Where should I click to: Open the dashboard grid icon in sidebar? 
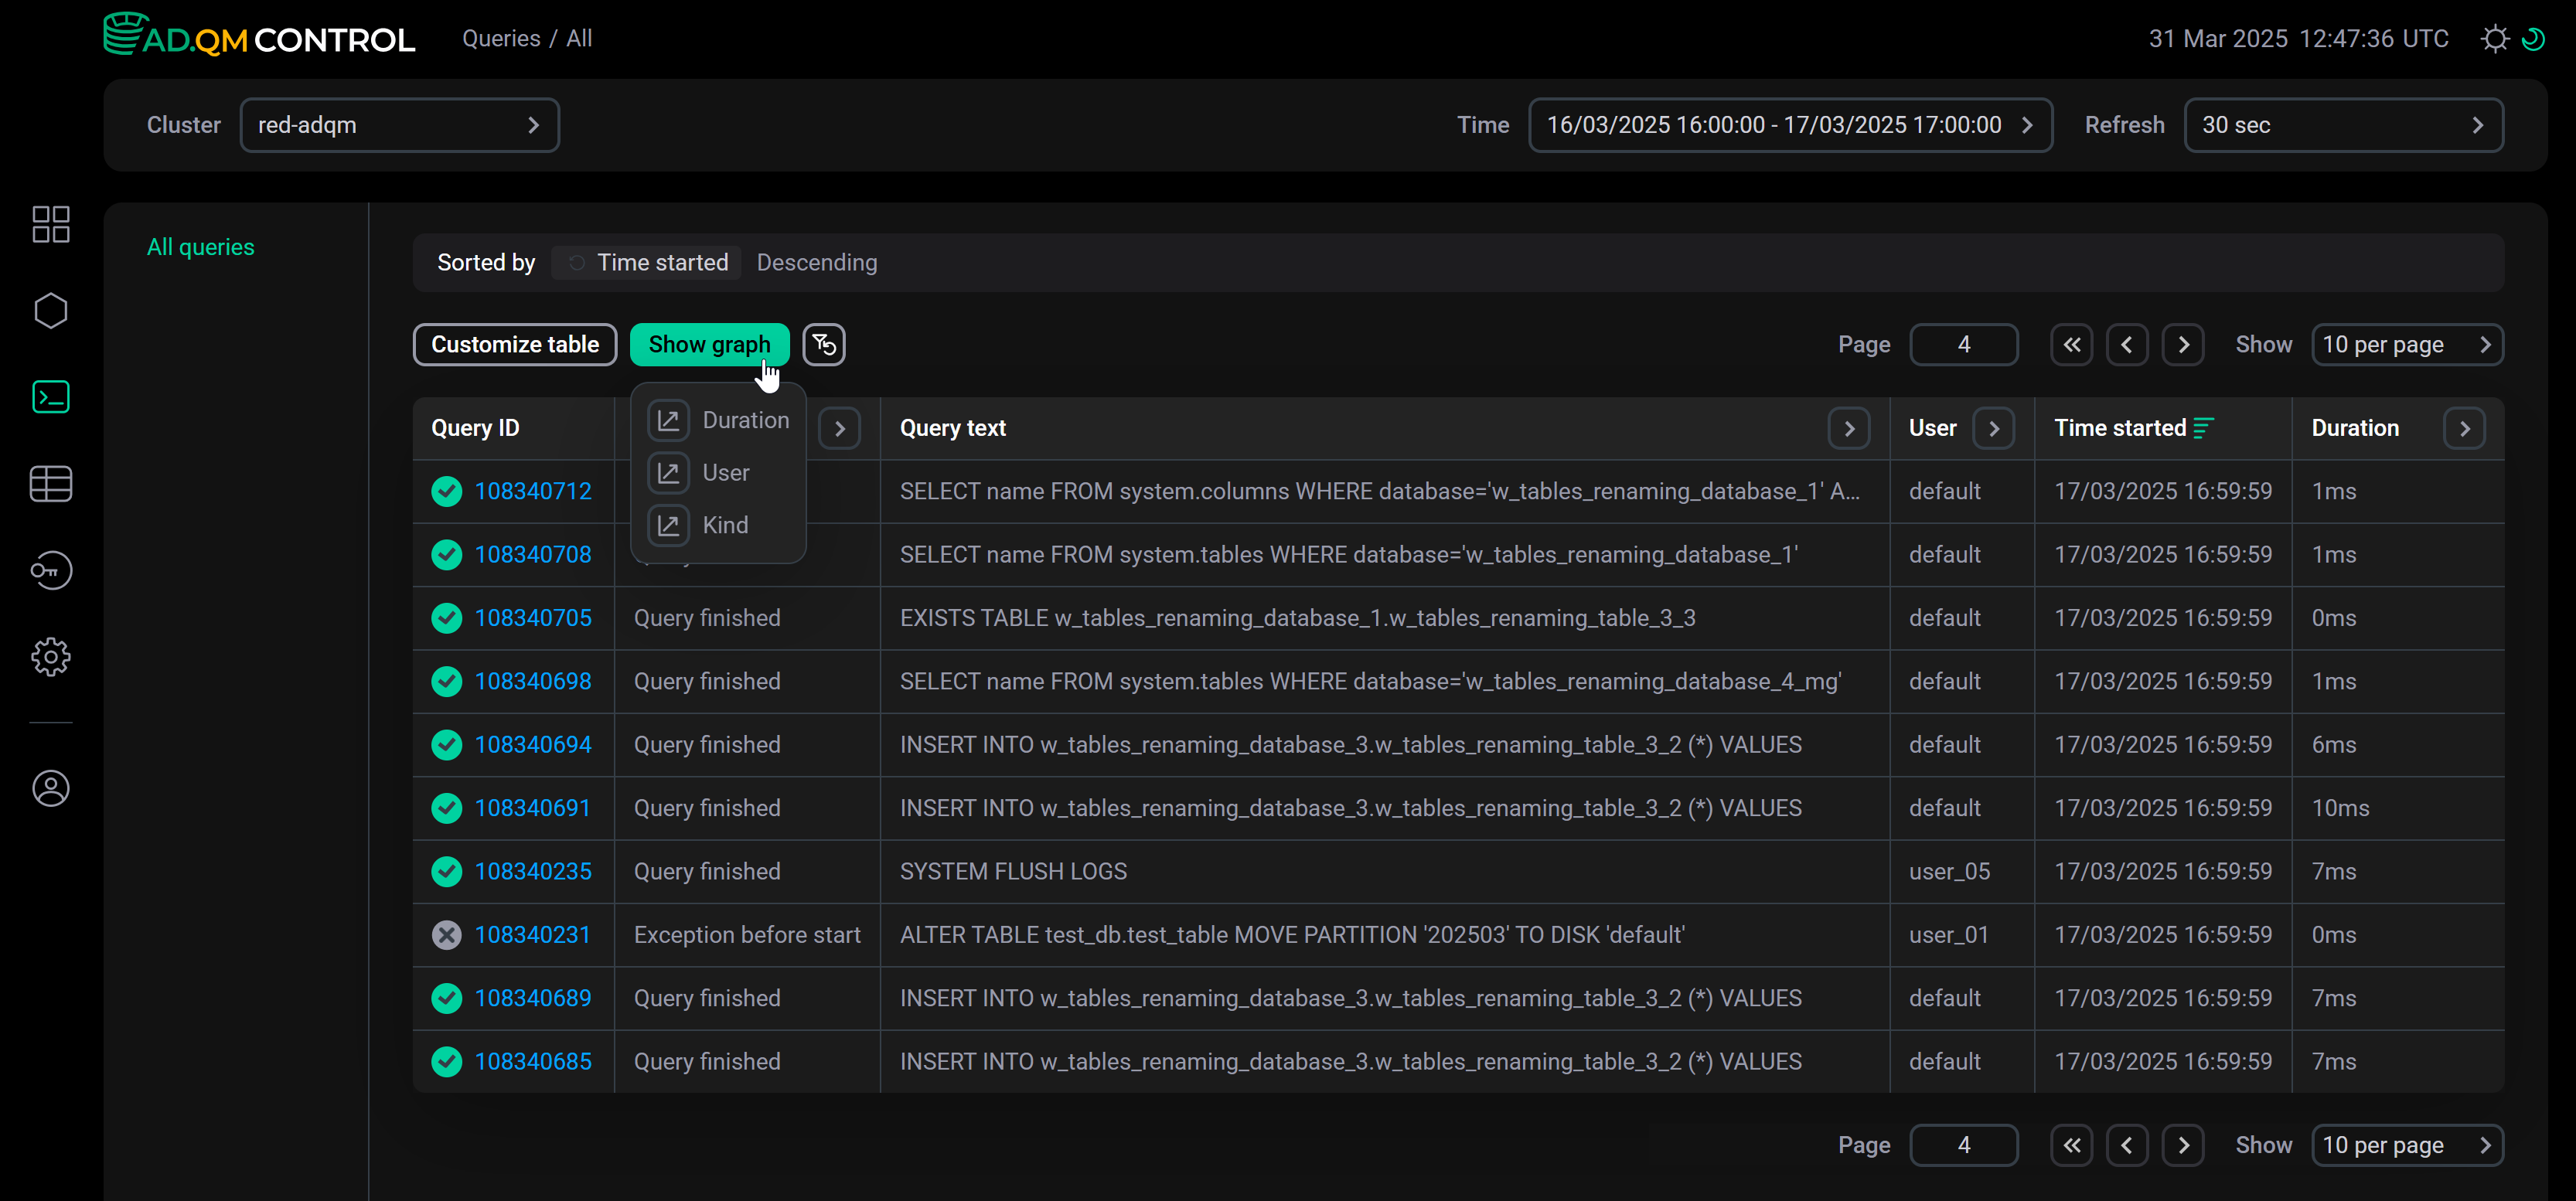(50, 224)
